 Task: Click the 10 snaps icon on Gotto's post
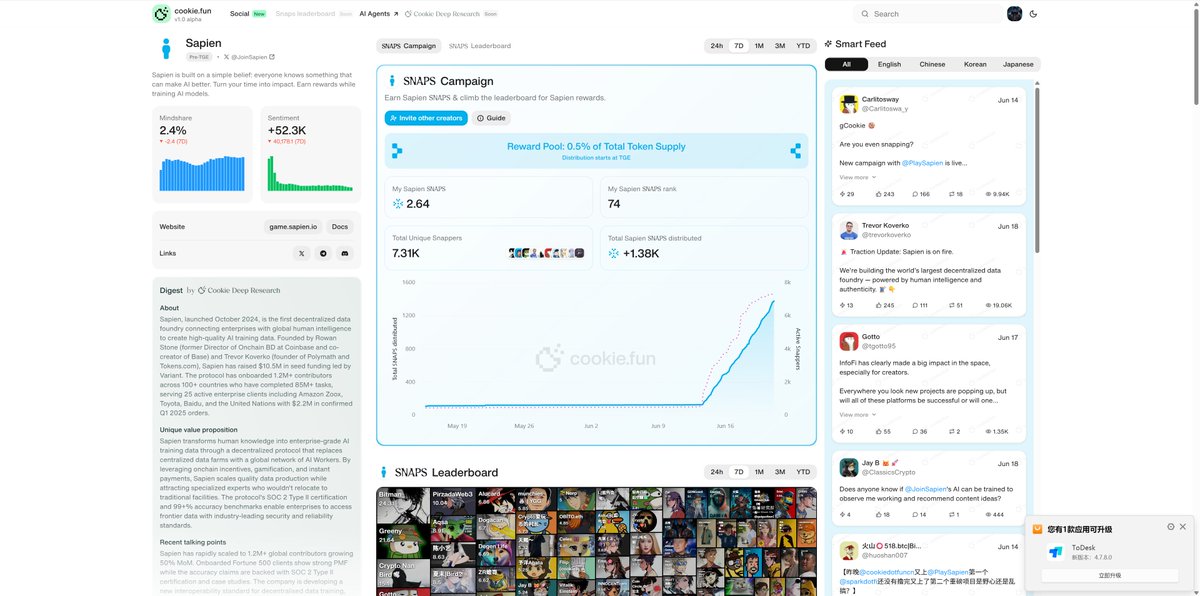coord(846,432)
